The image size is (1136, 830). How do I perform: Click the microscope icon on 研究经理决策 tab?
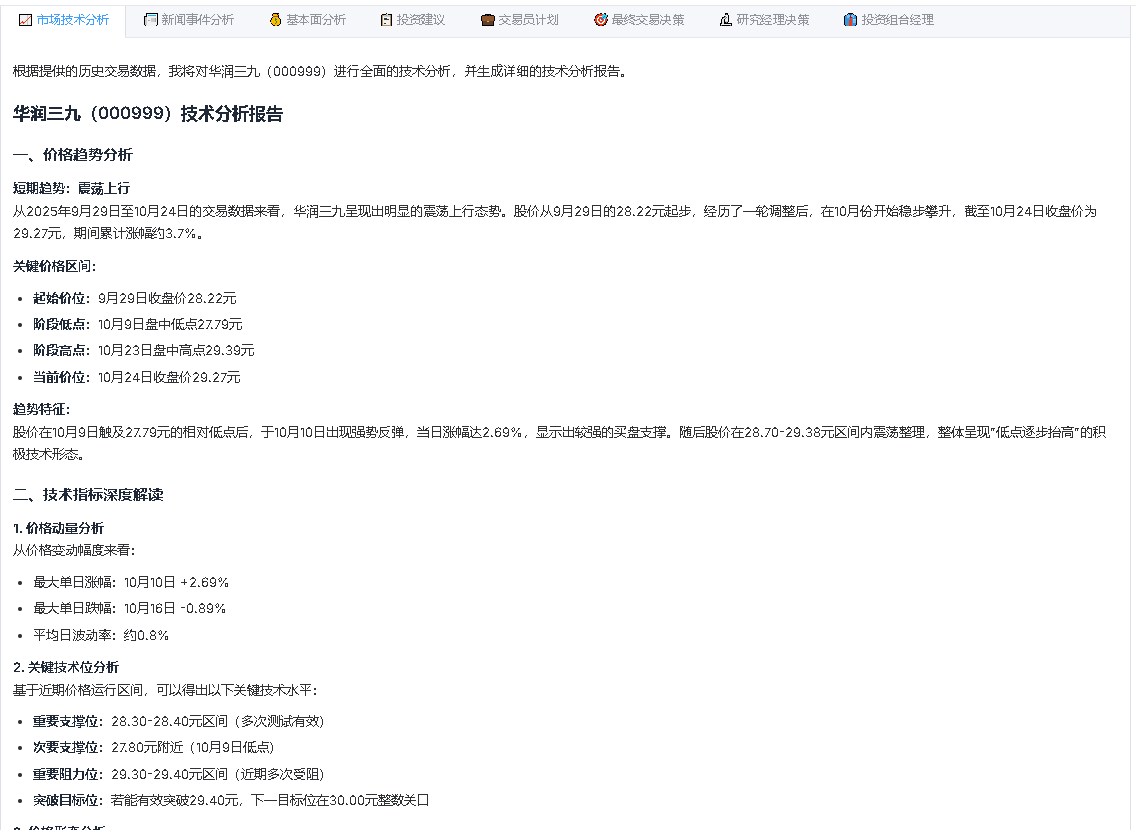coord(725,20)
